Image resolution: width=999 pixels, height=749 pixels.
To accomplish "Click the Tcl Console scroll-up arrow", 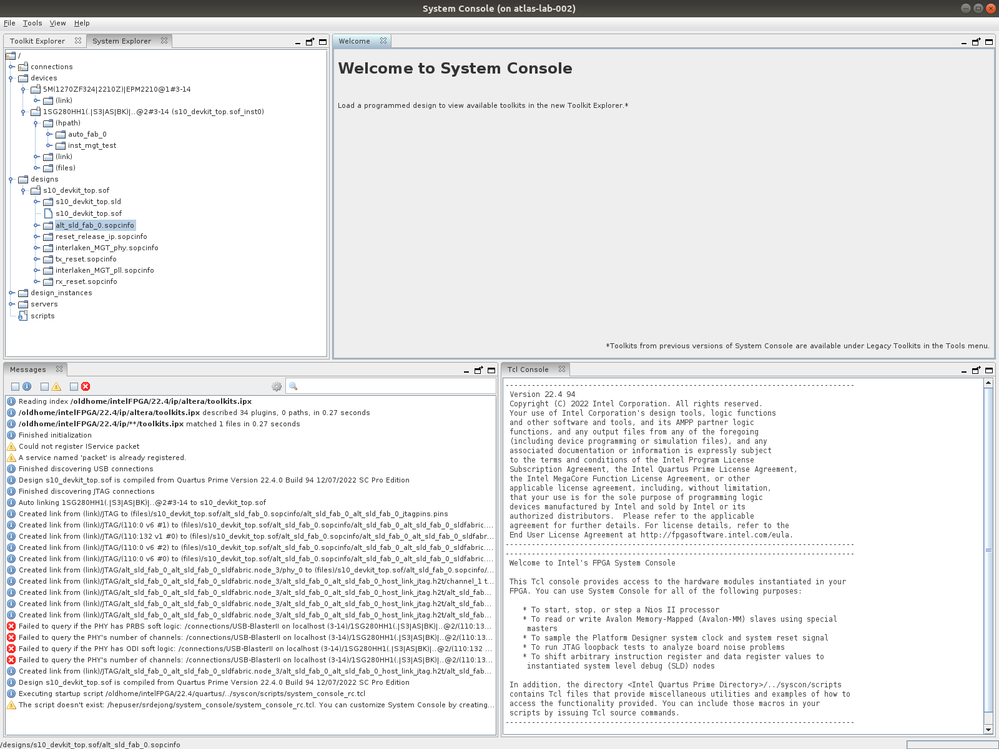I will pyautogui.click(x=988, y=383).
